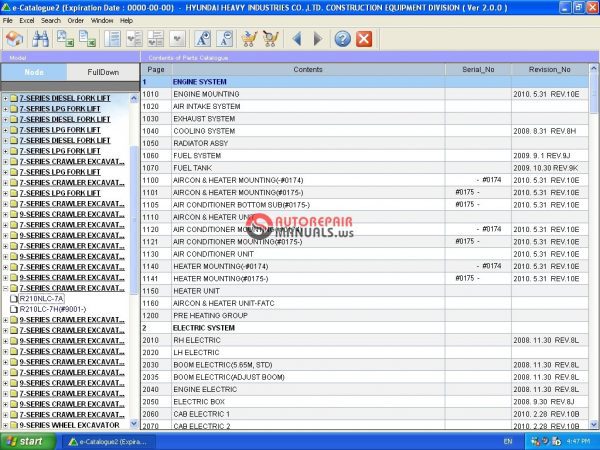The width and height of the screenshot is (600, 450).
Task: Select the three-pane layout icon
Action: coord(156,39)
